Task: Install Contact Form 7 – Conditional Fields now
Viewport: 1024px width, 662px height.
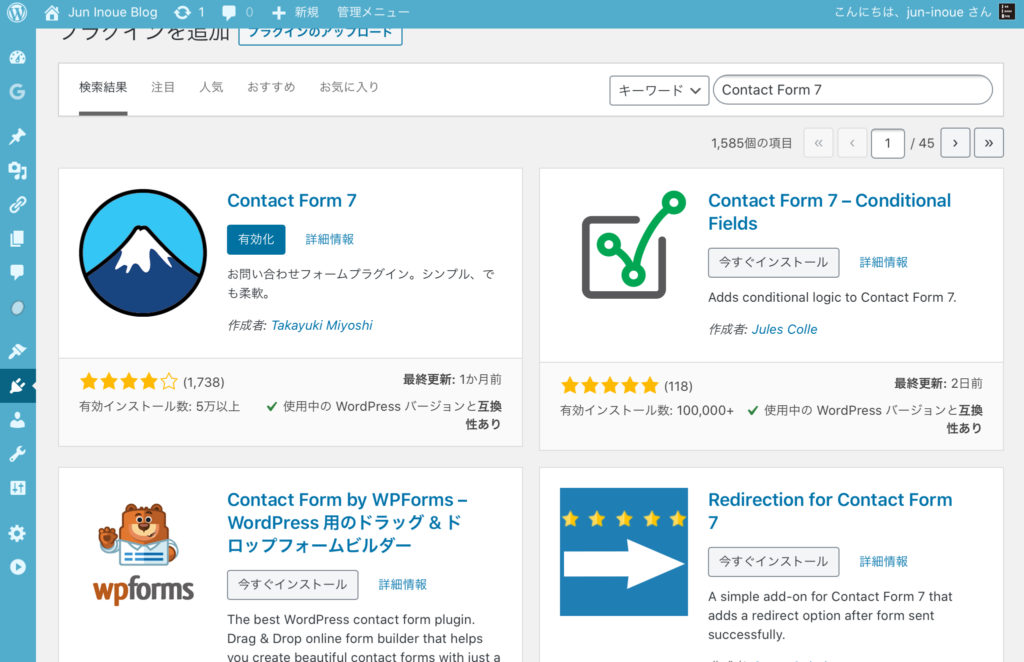Action: click(x=773, y=262)
